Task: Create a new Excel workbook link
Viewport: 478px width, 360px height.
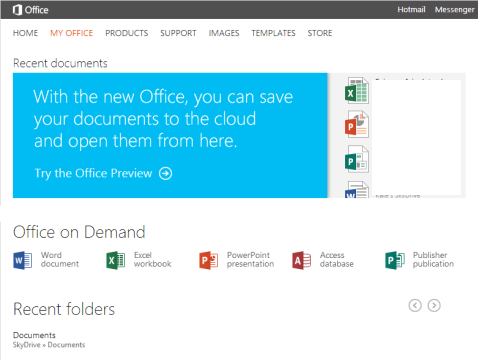Action: 153,260
